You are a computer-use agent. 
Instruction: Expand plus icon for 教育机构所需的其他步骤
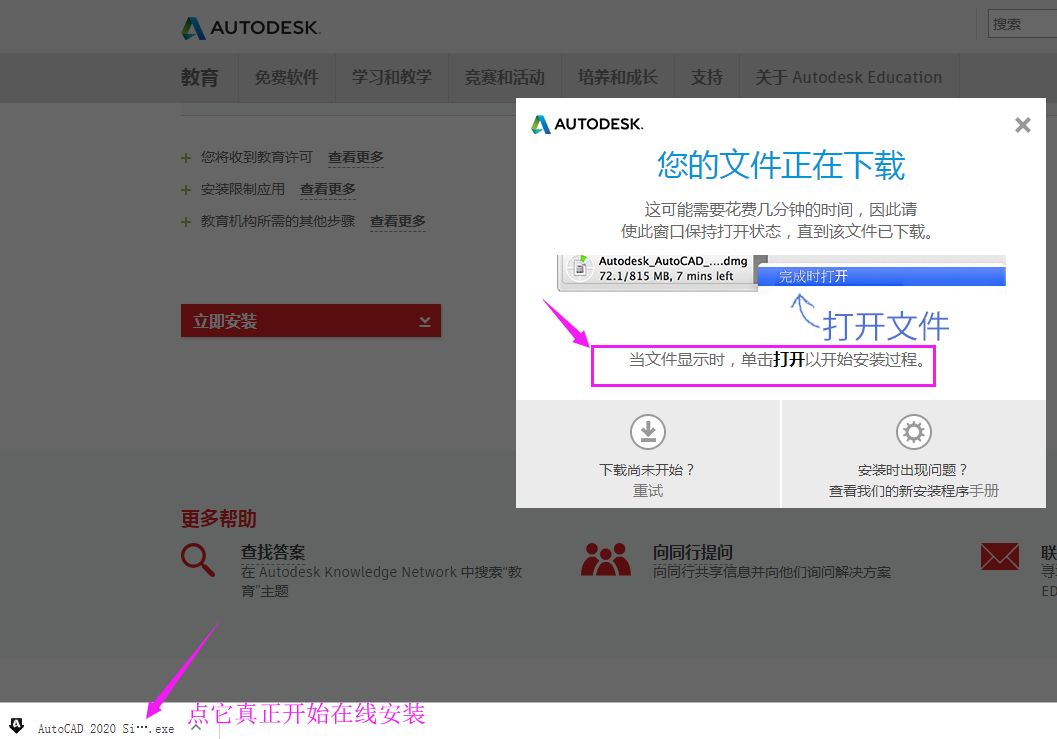(x=186, y=222)
